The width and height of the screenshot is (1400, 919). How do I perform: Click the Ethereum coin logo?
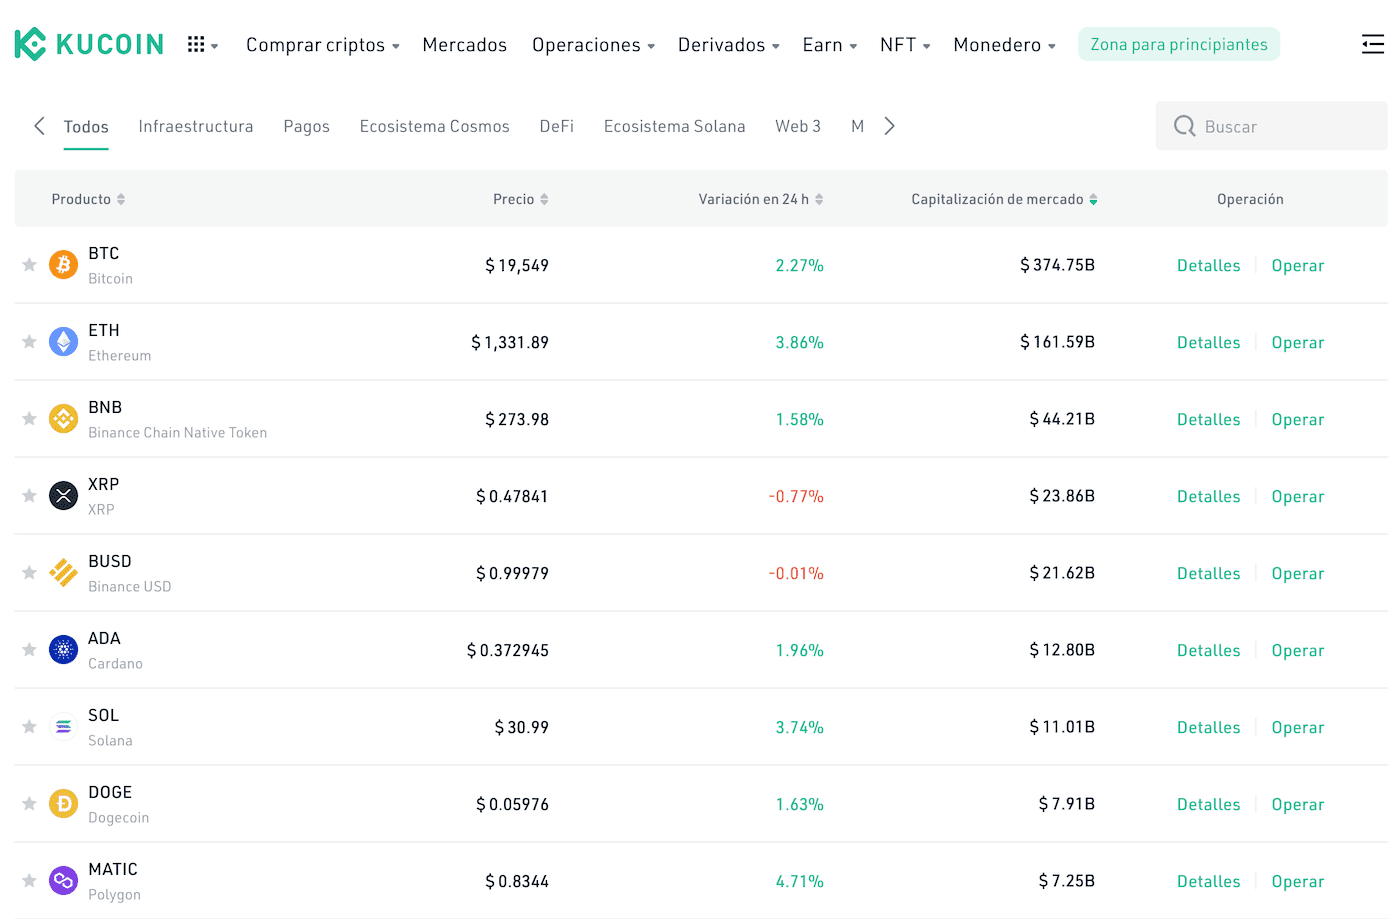(63, 342)
